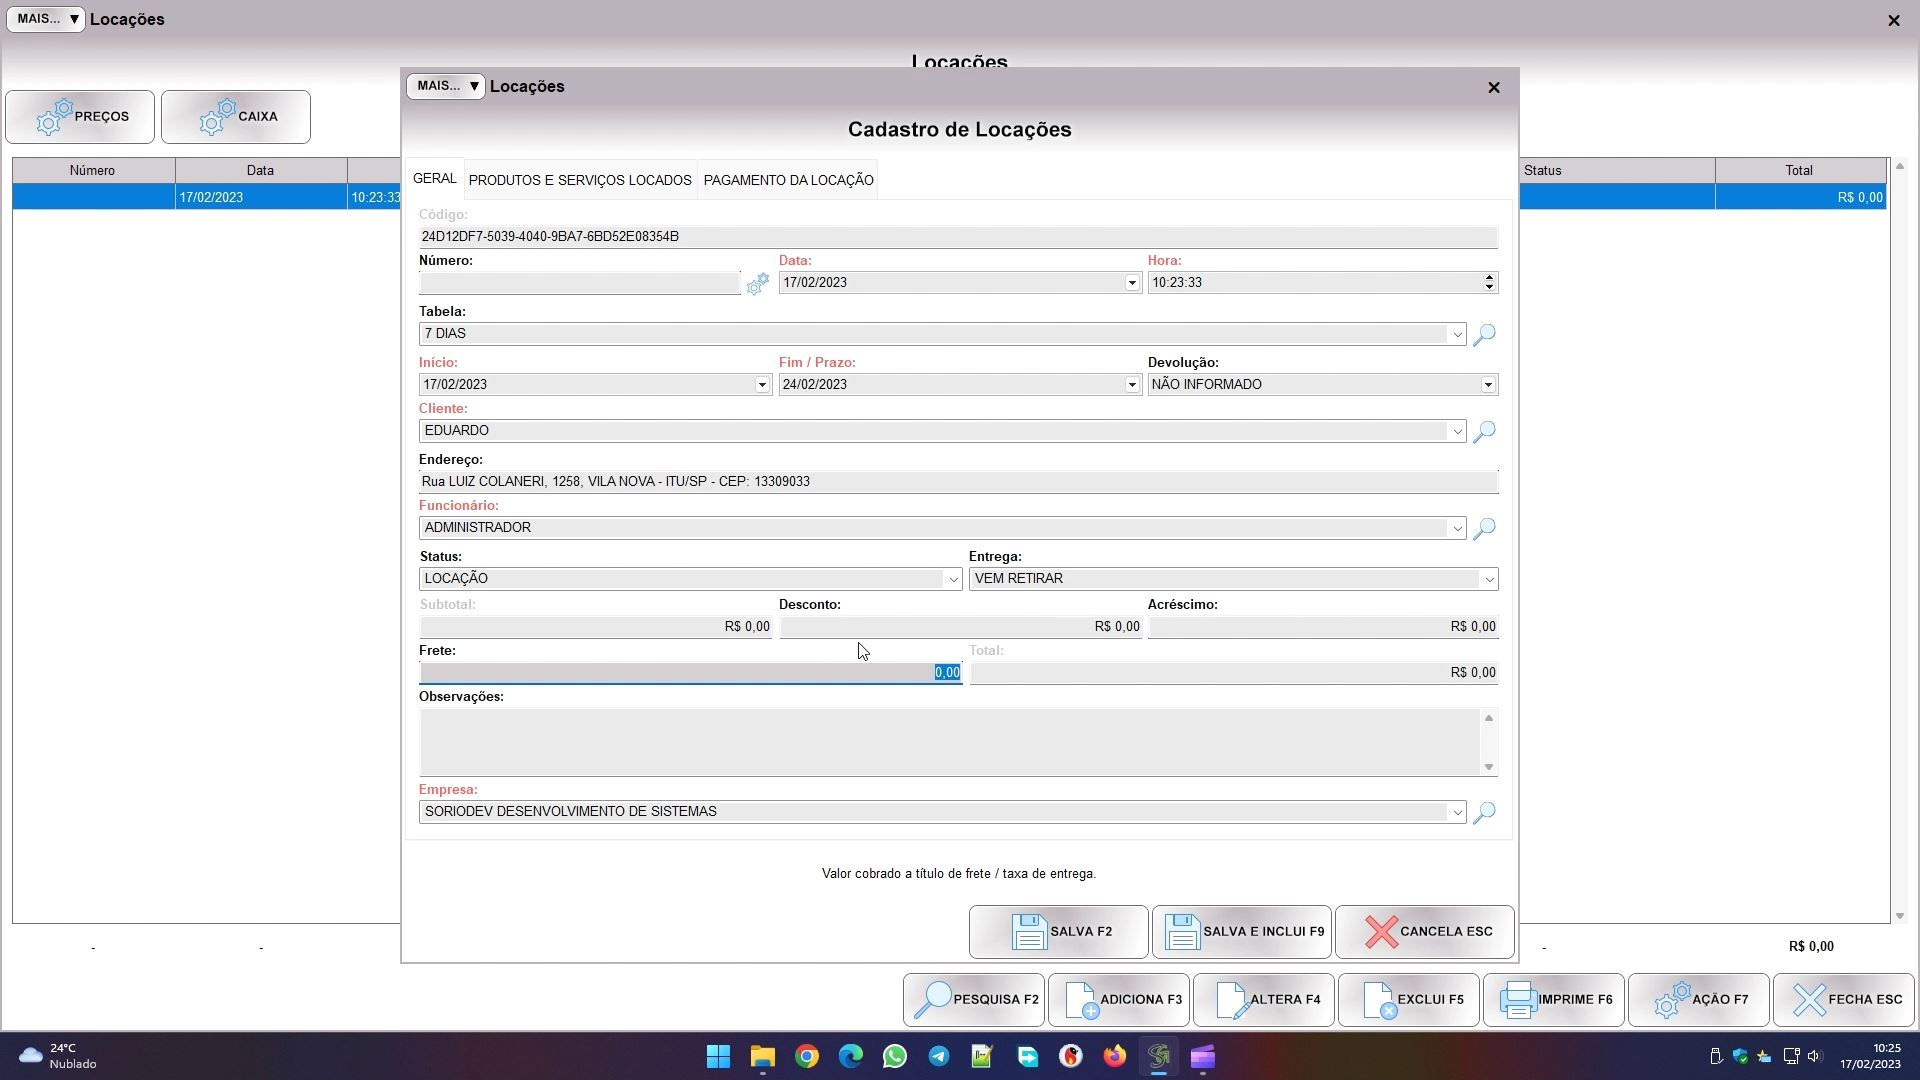Click inside the Observações text area
This screenshot has height=1080, width=1920.
pyautogui.click(x=948, y=742)
